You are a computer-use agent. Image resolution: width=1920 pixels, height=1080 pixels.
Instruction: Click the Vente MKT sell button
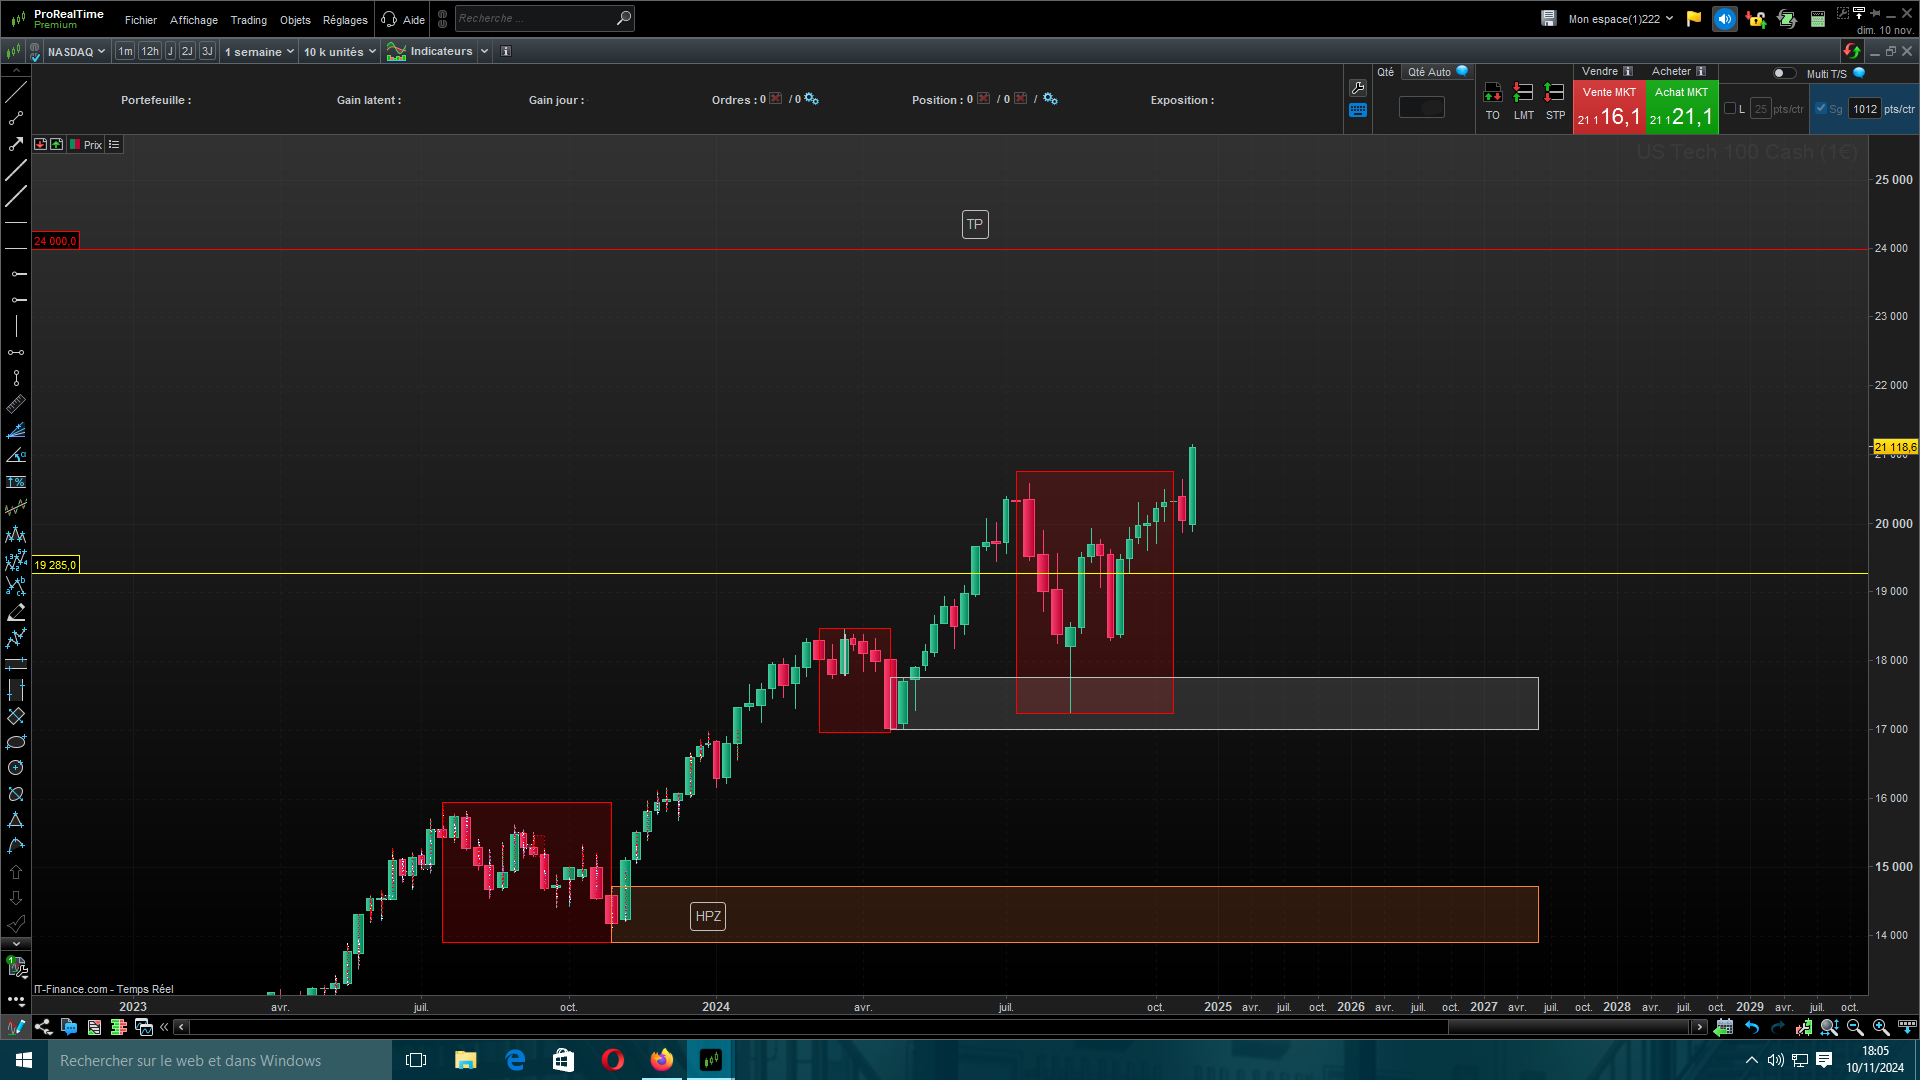[1609, 107]
